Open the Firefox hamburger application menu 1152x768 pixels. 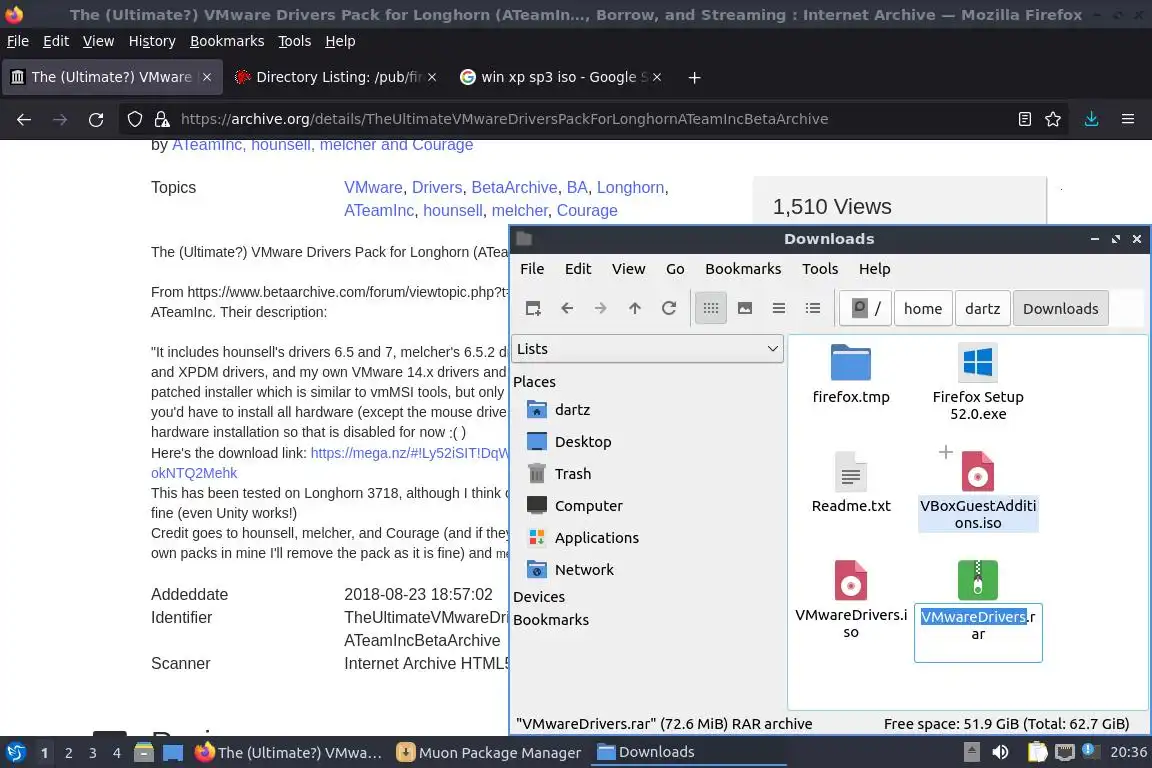[x=1128, y=119]
